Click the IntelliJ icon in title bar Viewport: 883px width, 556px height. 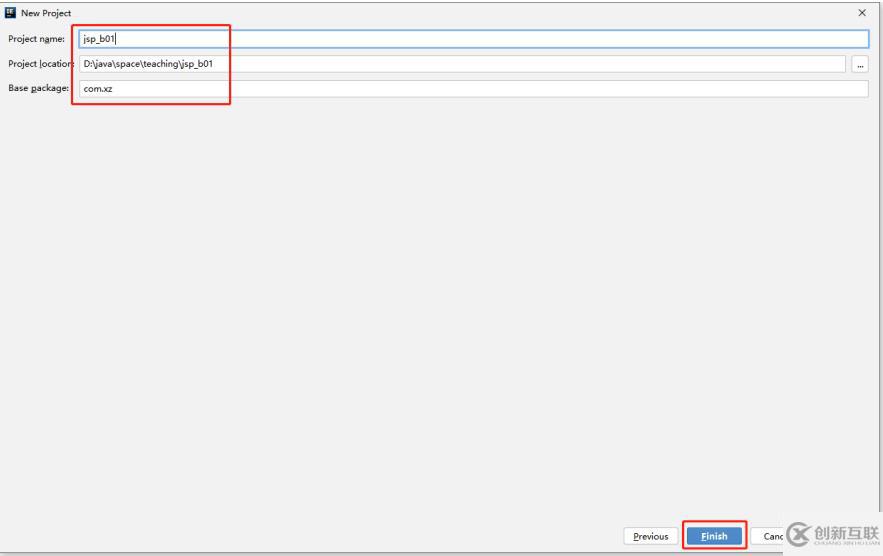click(10, 12)
